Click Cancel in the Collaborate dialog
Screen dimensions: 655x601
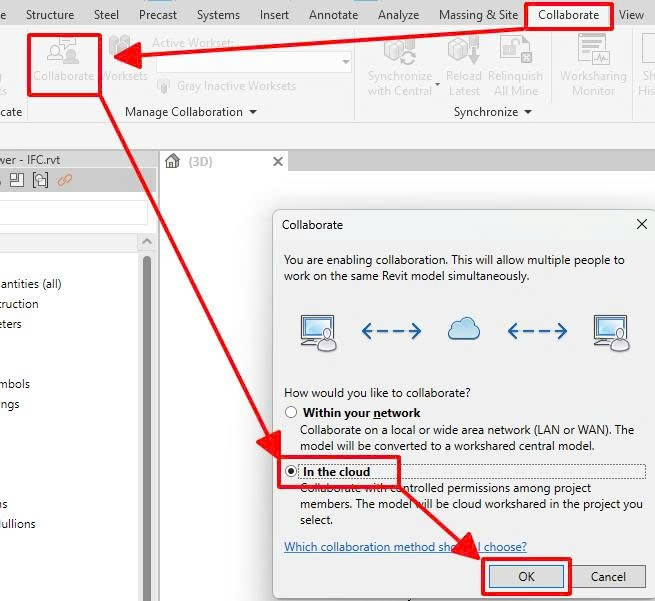(x=608, y=576)
